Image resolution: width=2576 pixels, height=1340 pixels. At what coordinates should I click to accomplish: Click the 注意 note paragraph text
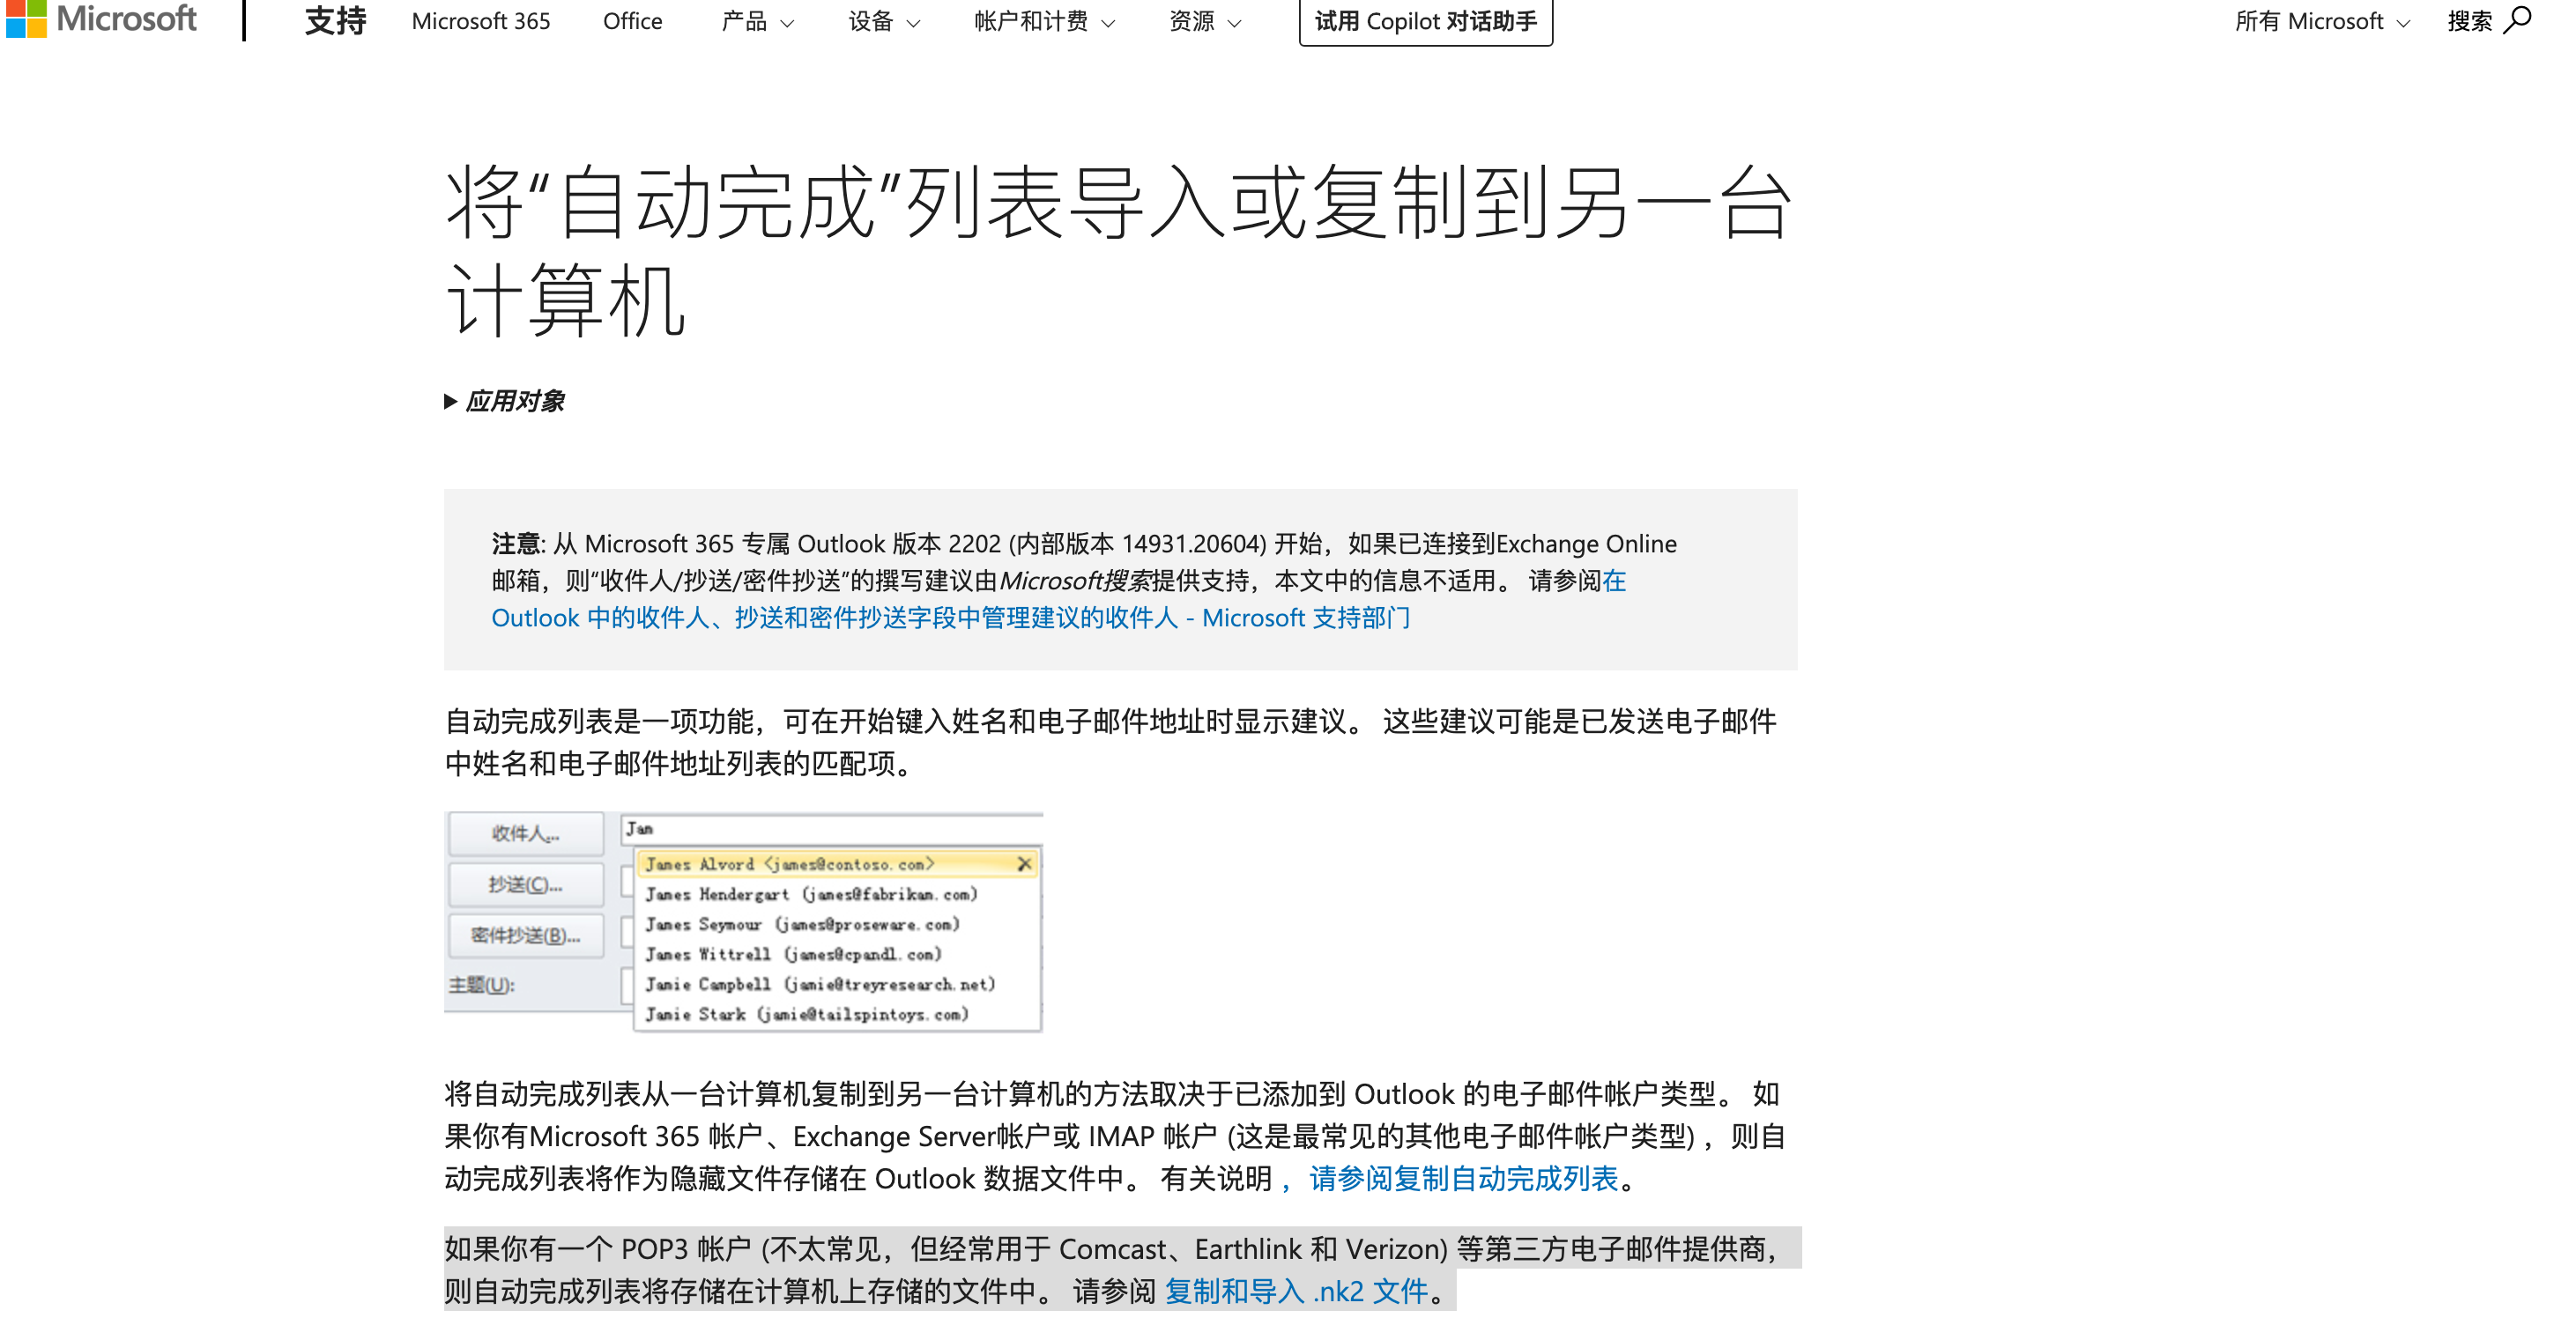tap(1084, 580)
